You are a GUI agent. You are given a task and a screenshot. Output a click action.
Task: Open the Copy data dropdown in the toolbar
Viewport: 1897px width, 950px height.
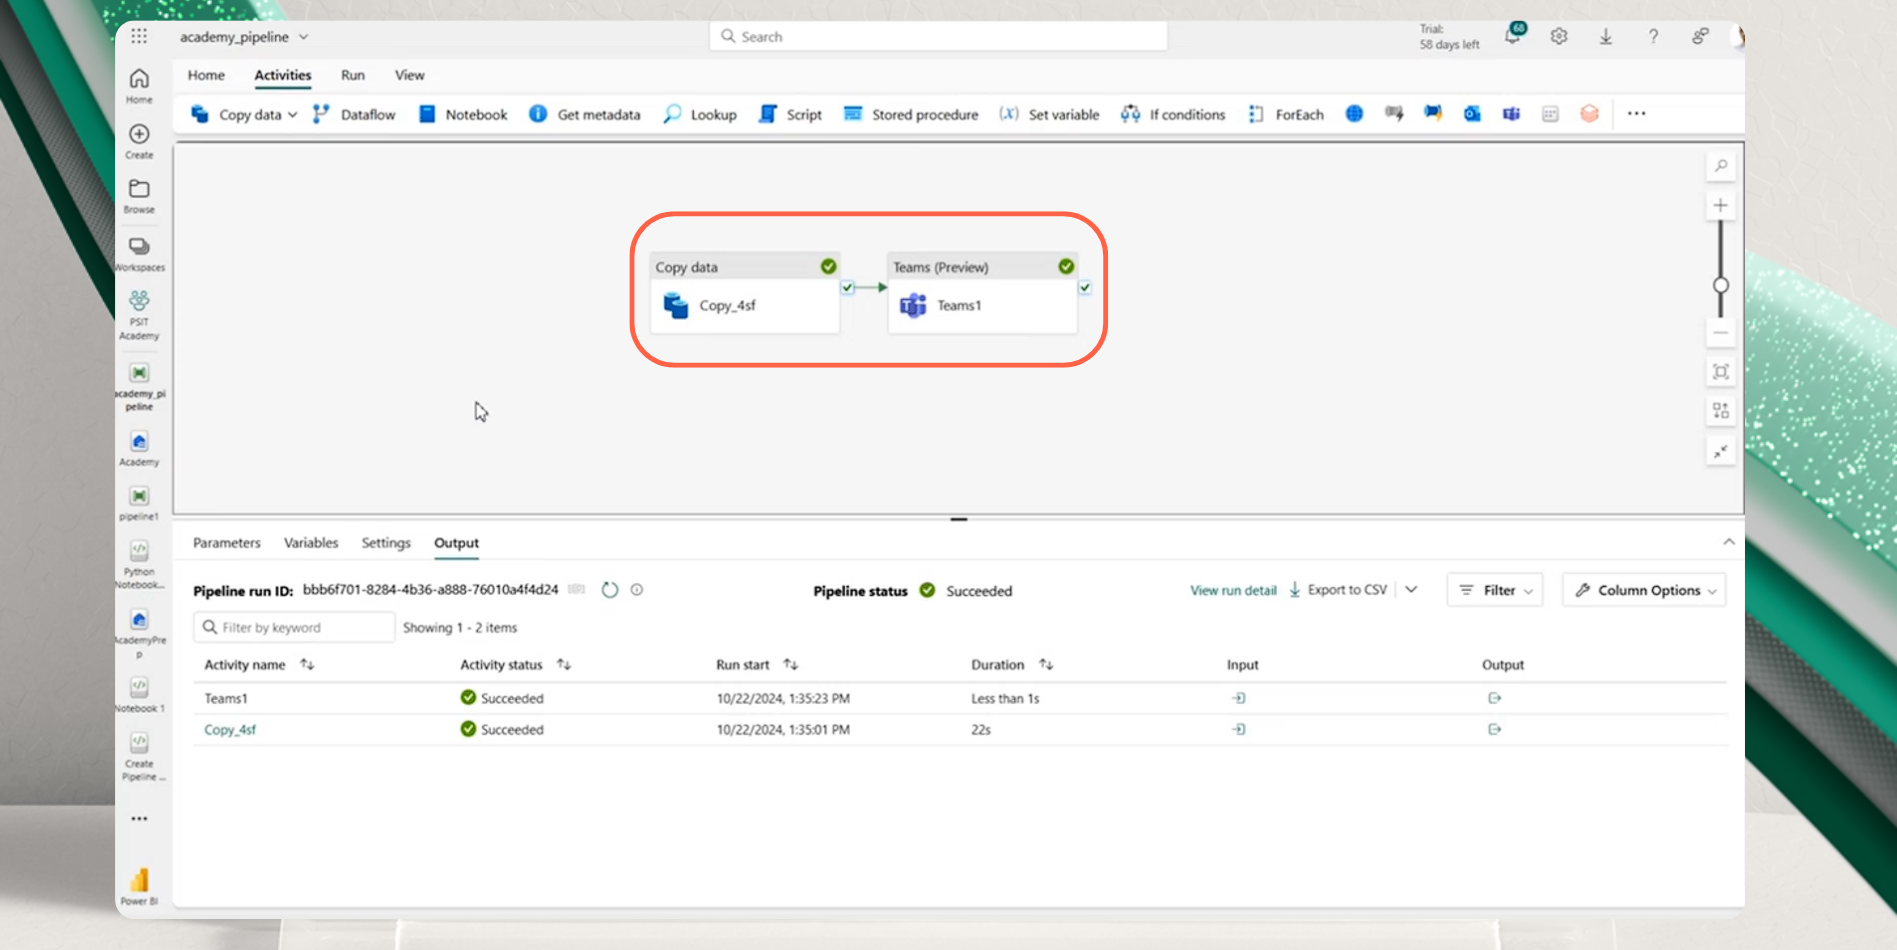292,114
